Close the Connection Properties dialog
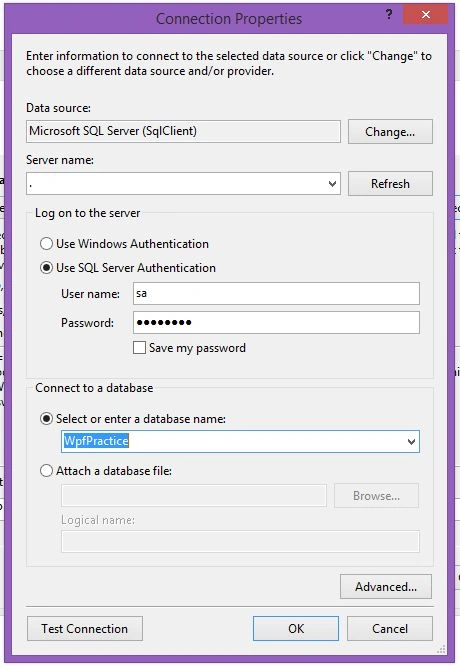The height and width of the screenshot is (670, 460). (x=425, y=15)
